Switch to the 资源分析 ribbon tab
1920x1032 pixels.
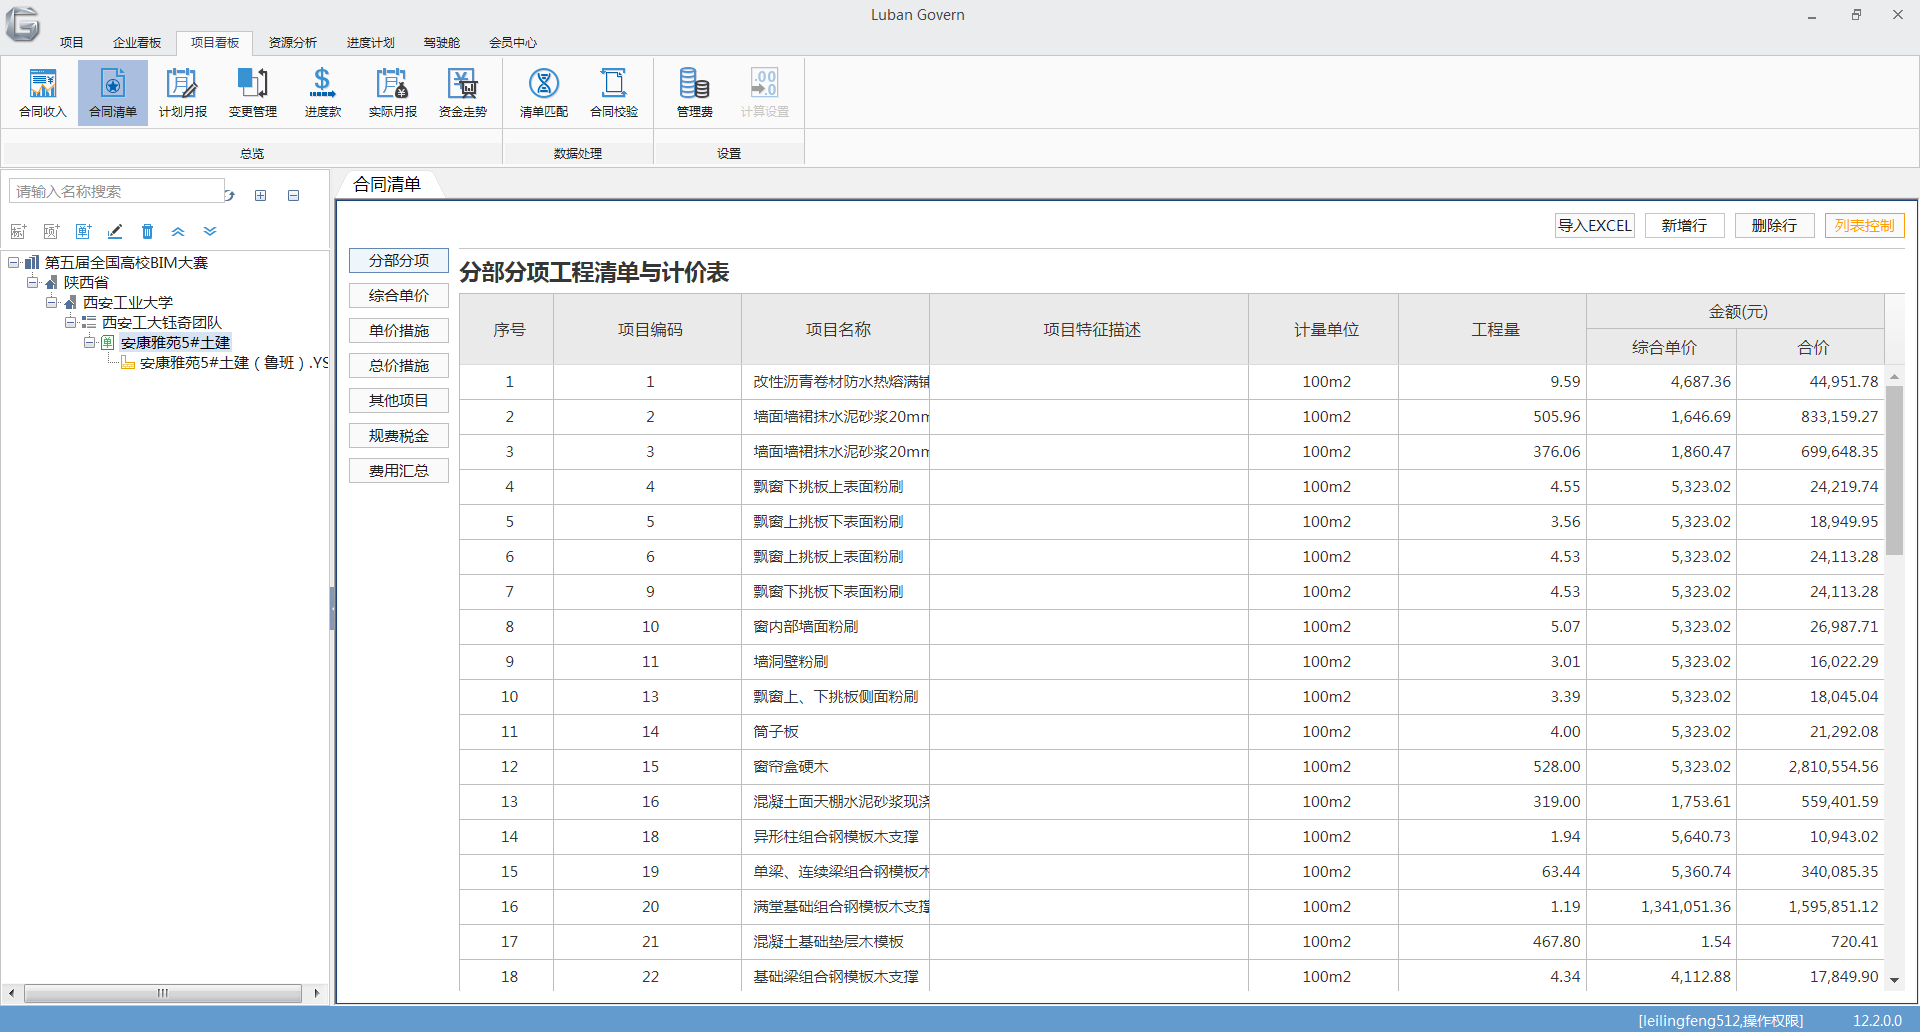(292, 43)
